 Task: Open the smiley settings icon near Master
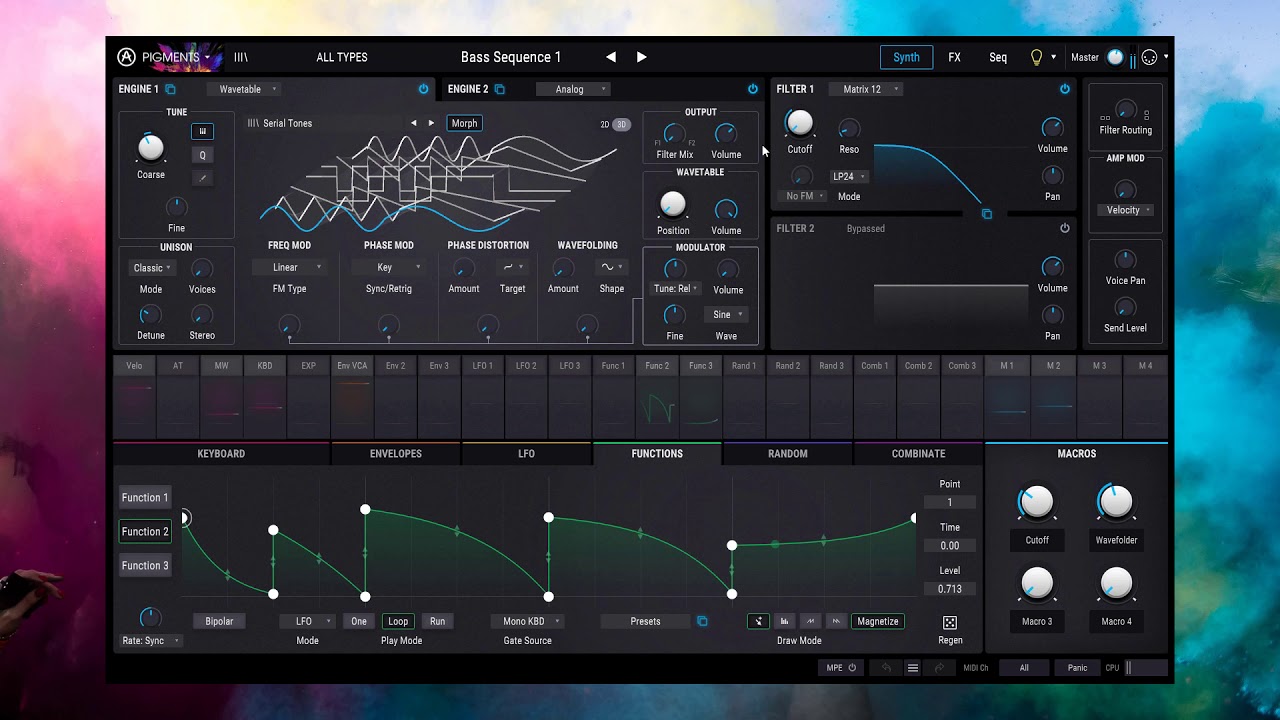coord(1149,57)
